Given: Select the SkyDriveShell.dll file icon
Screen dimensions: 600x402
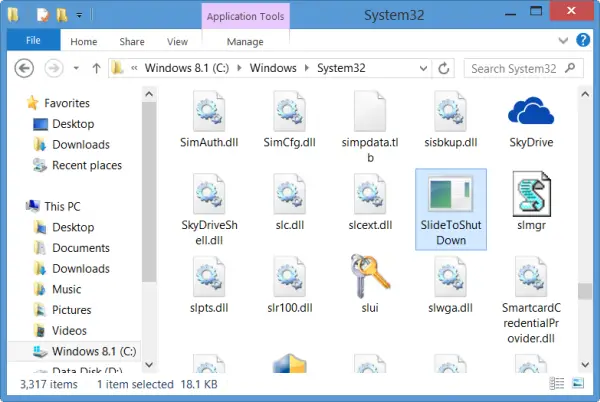Looking at the screenshot, I should 209,194.
